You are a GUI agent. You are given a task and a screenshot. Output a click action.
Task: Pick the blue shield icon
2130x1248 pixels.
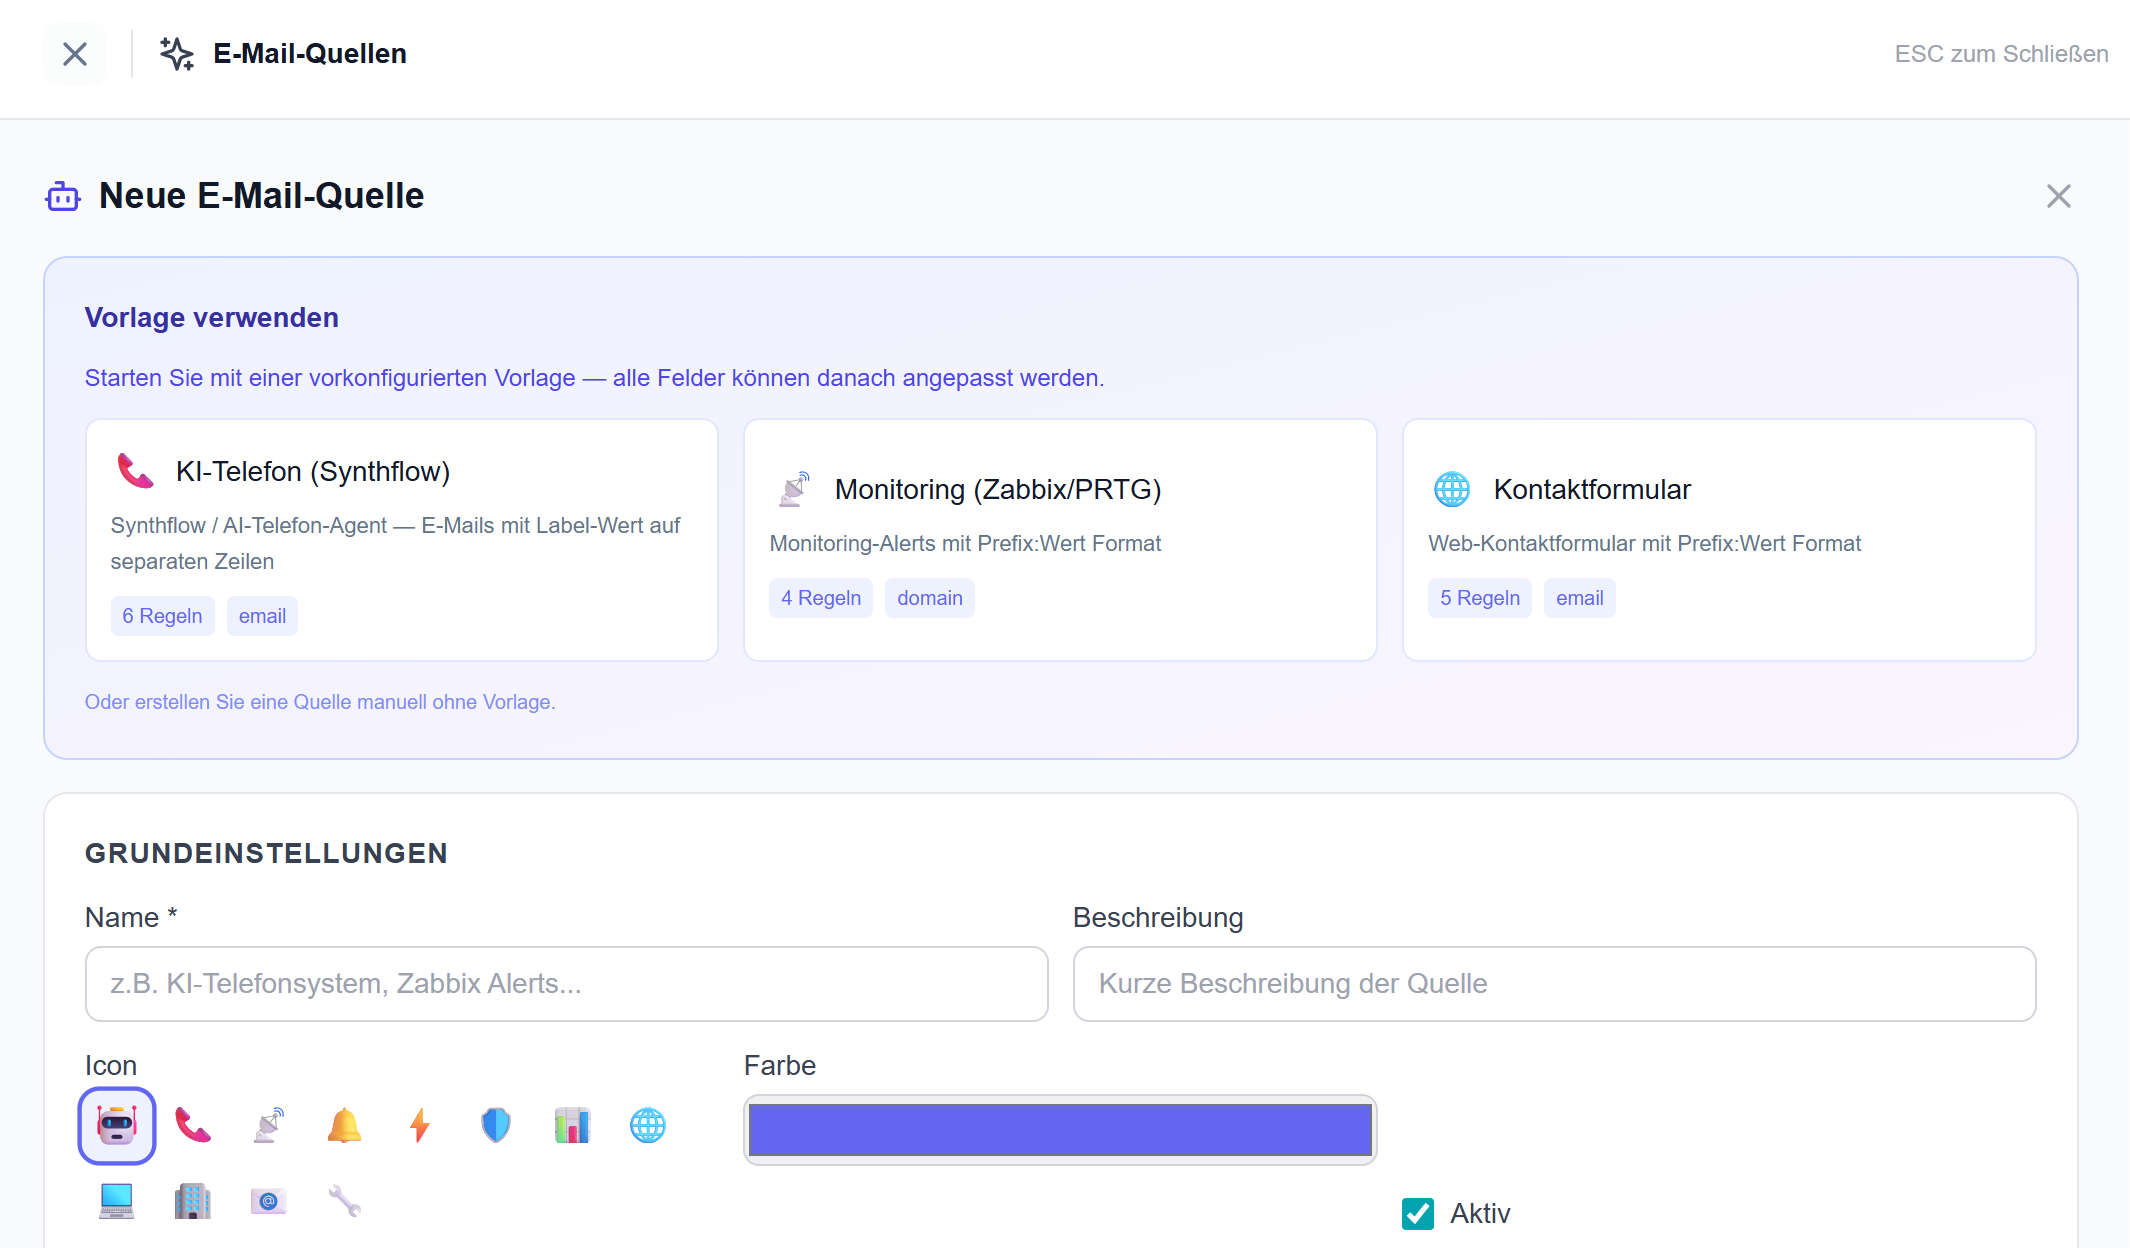[x=496, y=1126]
